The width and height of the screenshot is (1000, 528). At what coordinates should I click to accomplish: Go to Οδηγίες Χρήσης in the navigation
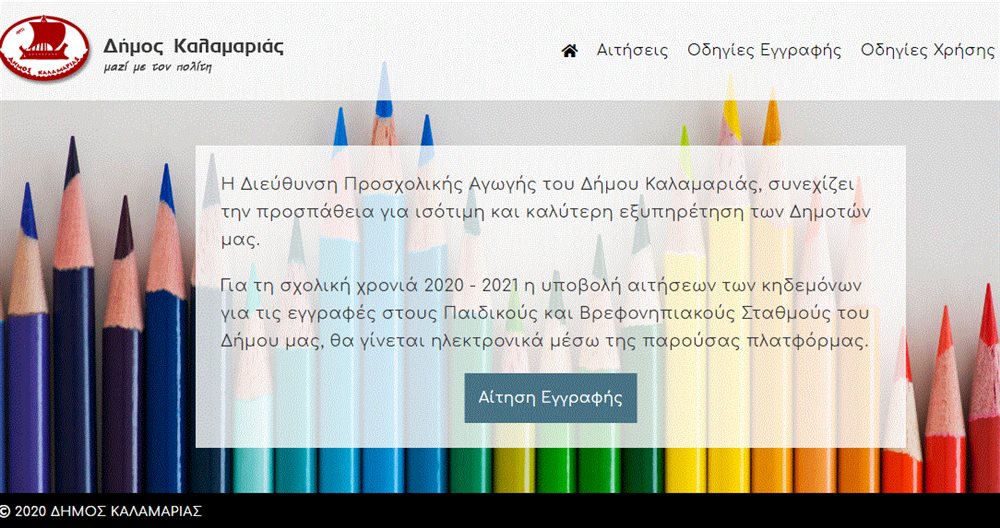927,51
